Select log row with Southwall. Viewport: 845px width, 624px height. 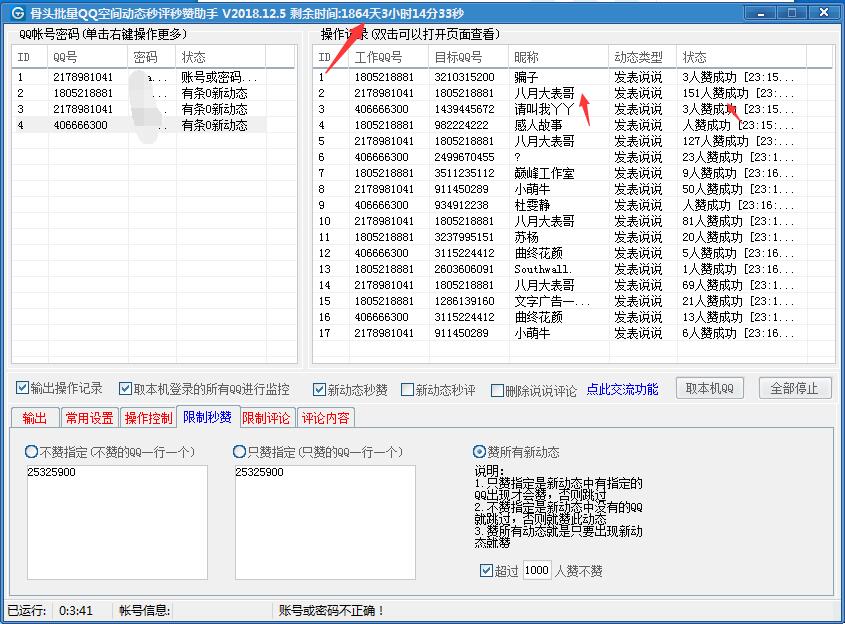coord(560,269)
